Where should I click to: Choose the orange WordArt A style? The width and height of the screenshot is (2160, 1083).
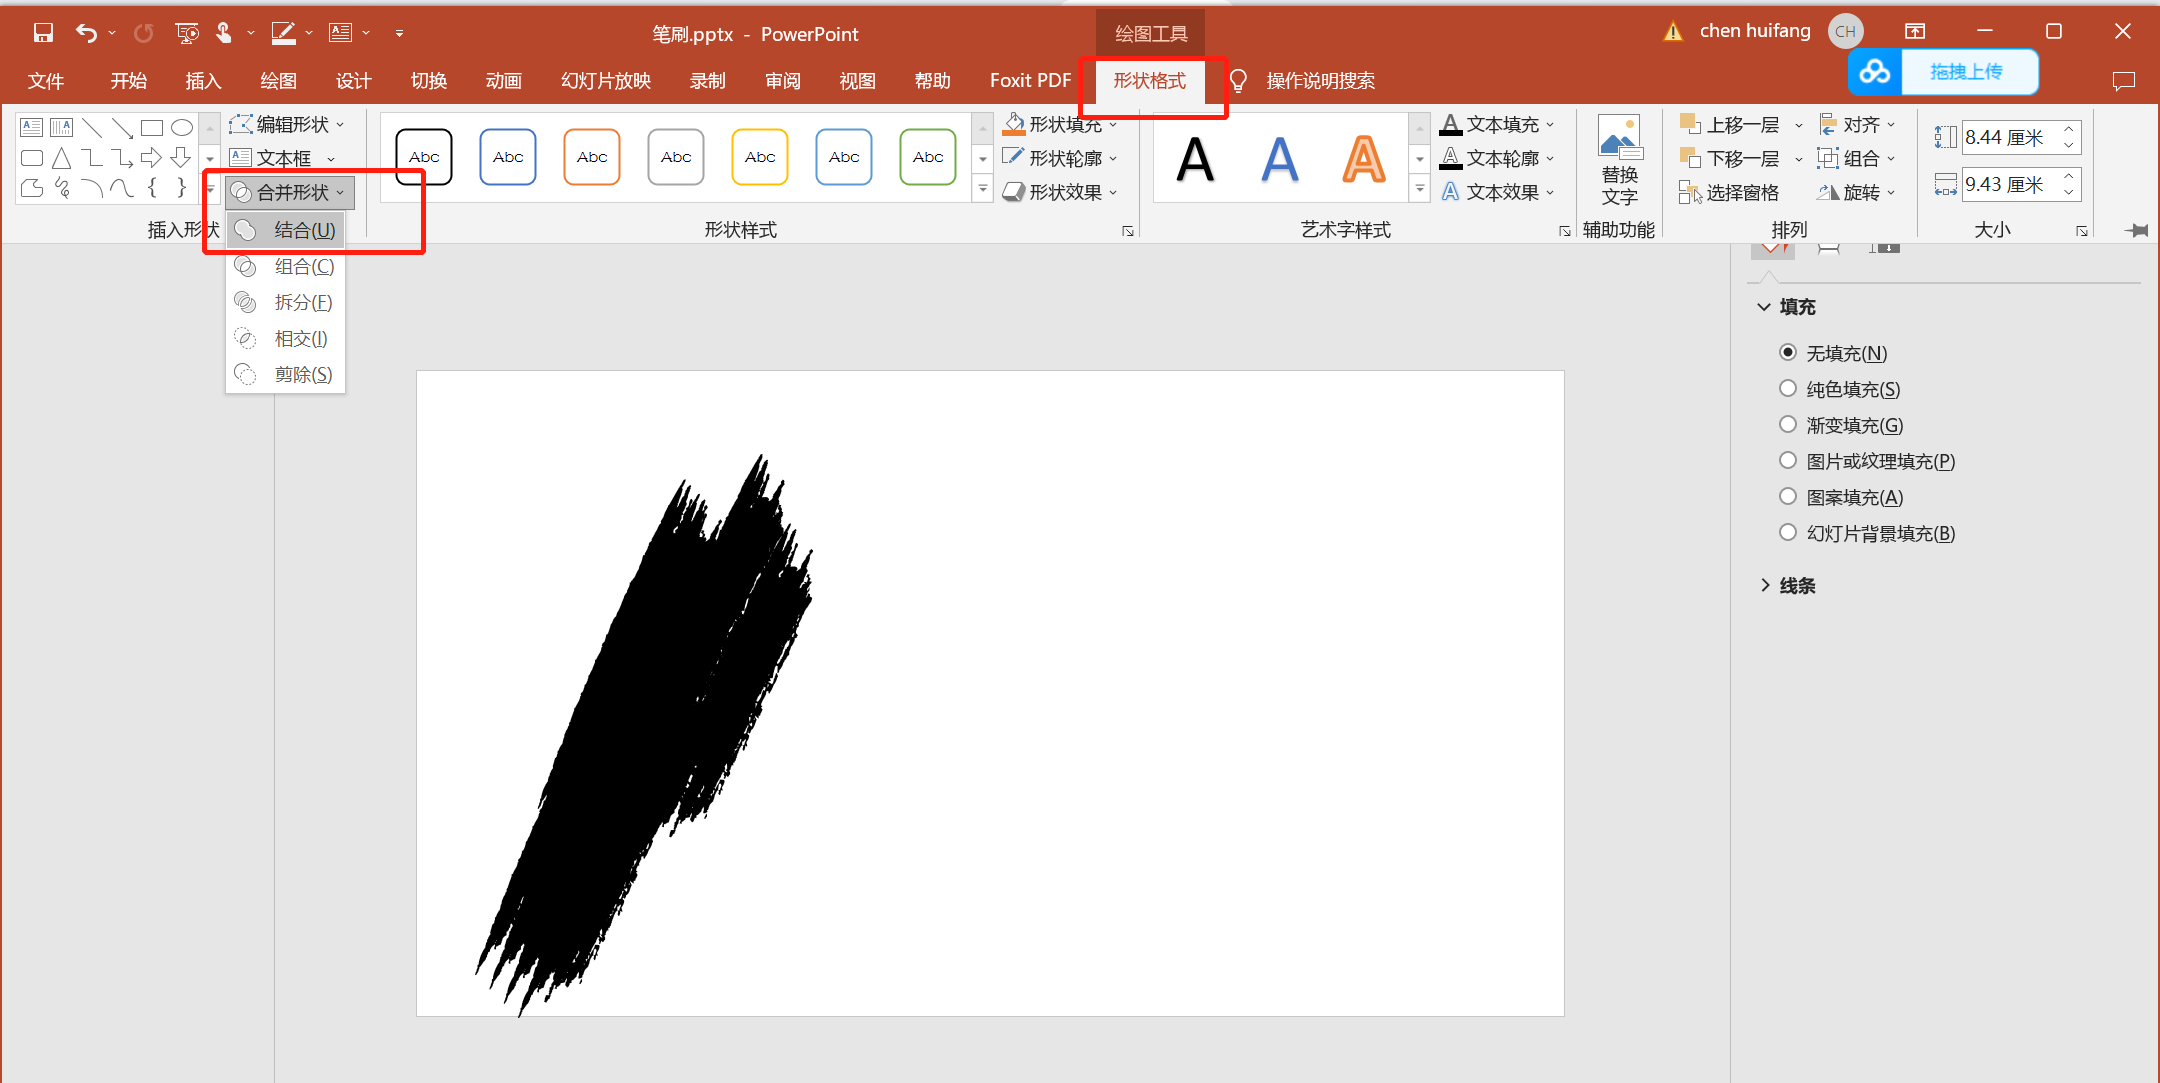coord(1364,159)
